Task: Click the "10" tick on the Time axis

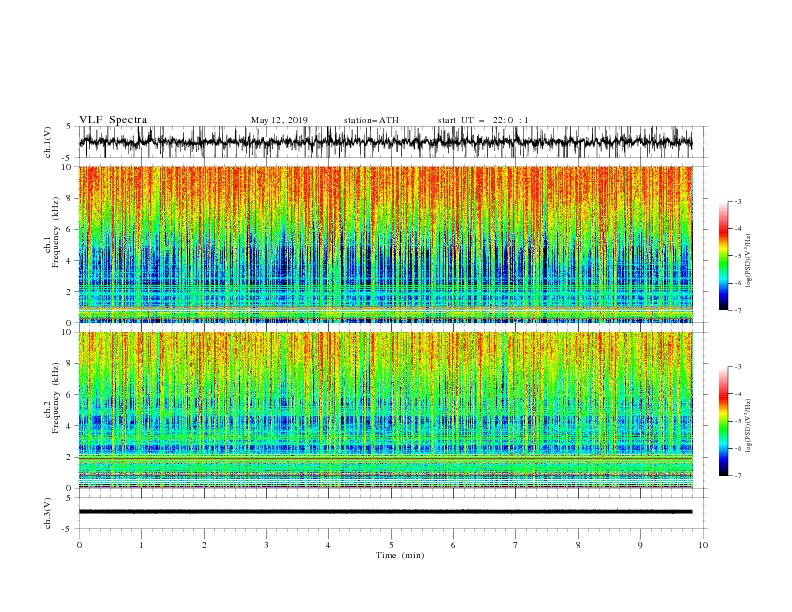Action: click(x=703, y=545)
